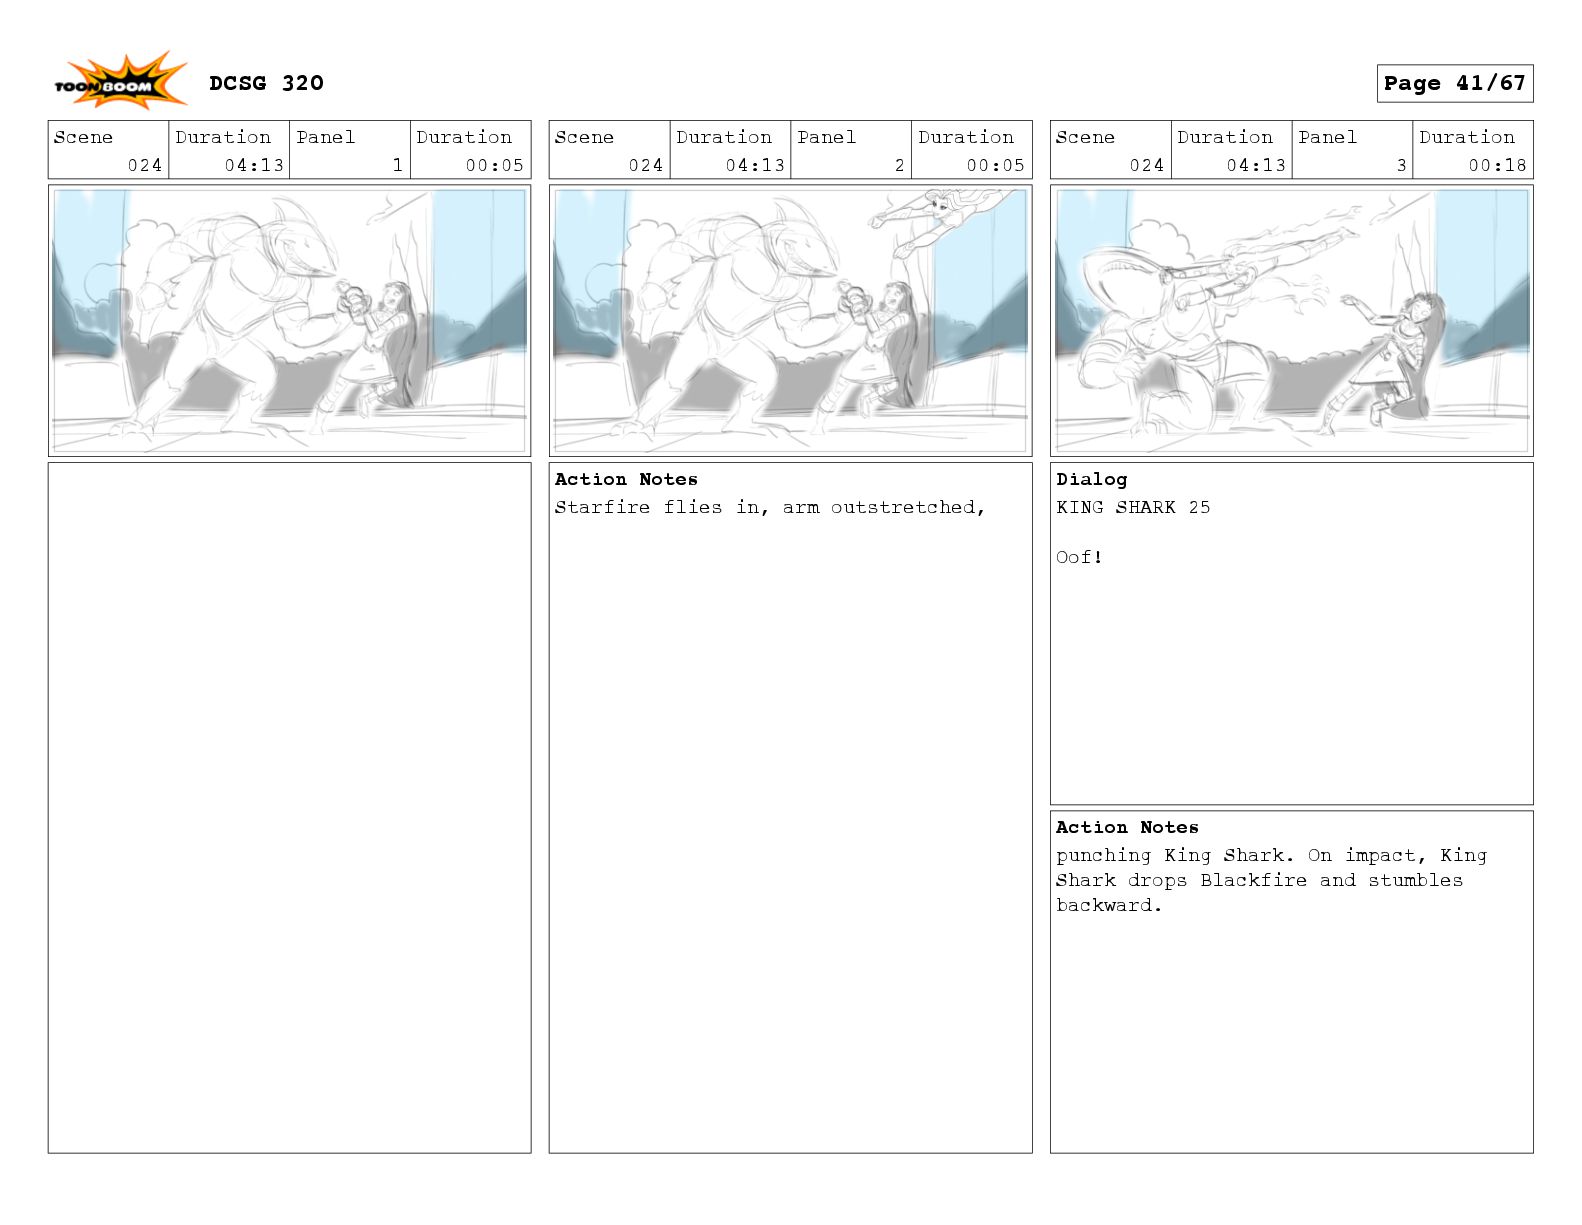Click panel 2 scene duration 04:13
This screenshot has height=1225, width=1582.
coord(755,165)
